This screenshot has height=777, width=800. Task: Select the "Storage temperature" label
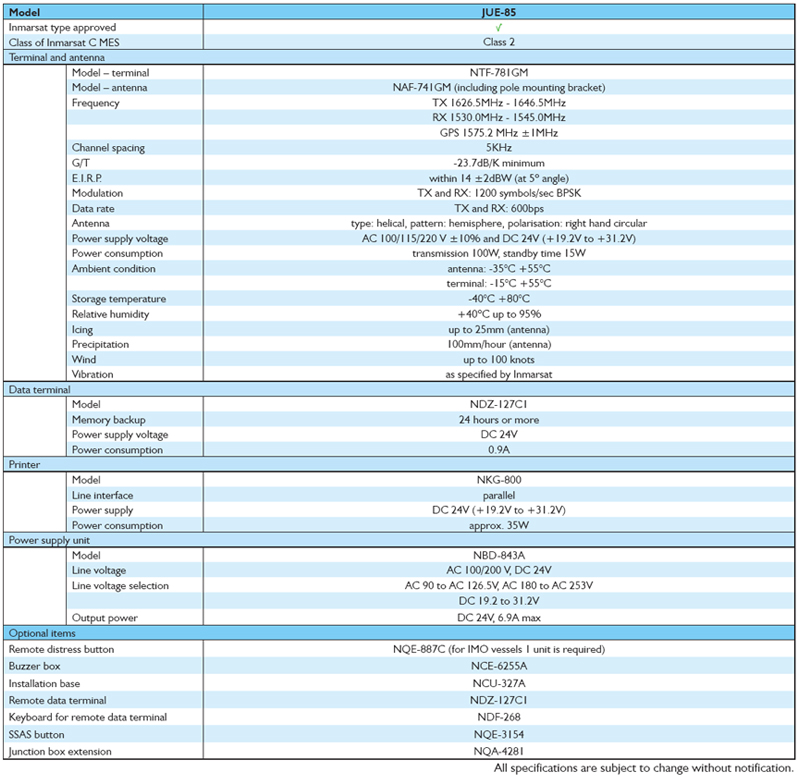coord(118,299)
